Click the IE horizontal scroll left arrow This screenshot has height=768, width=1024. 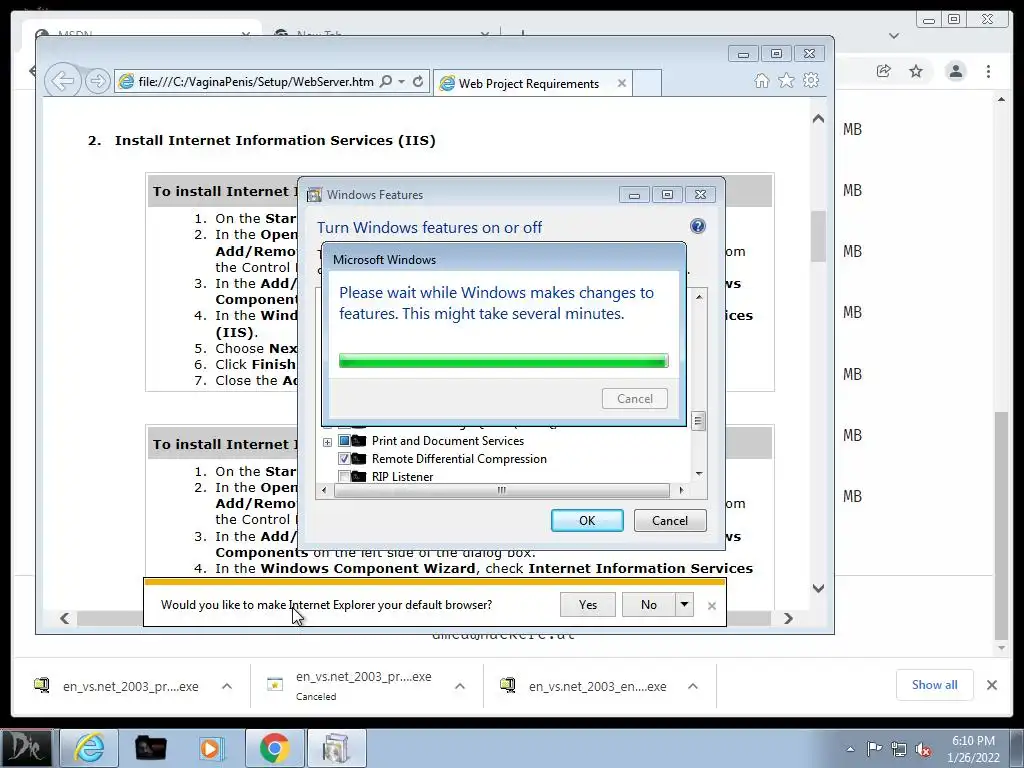pos(64,618)
